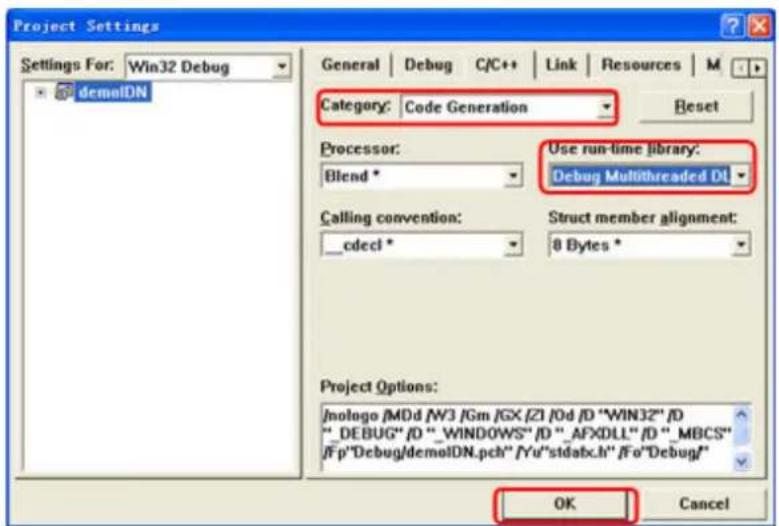Expand the demoIDN tree node
Image resolution: width=779 pixels, height=526 pixels.
(41, 92)
